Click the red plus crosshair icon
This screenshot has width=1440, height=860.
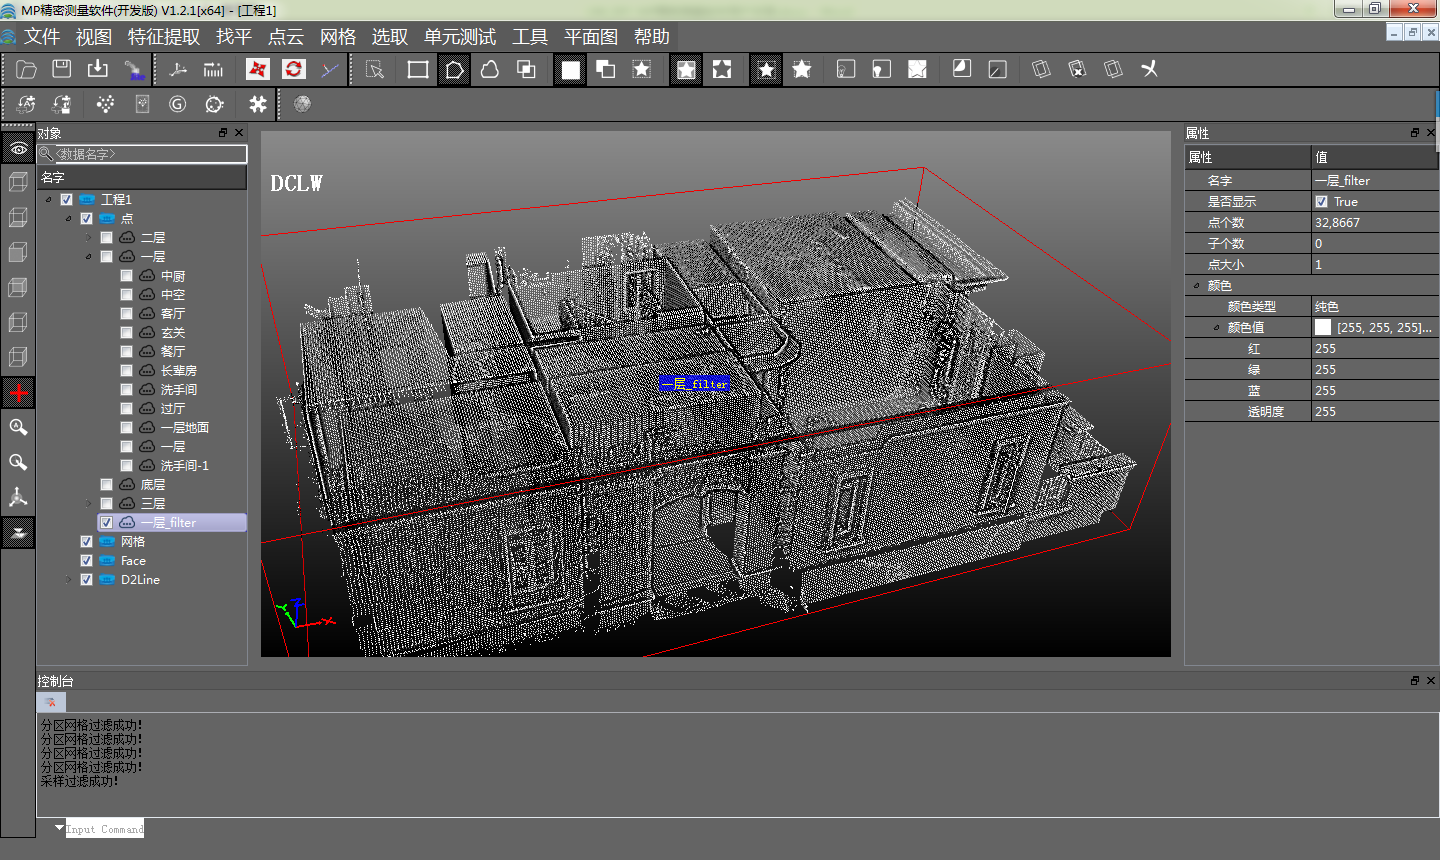tap(18, 393)
